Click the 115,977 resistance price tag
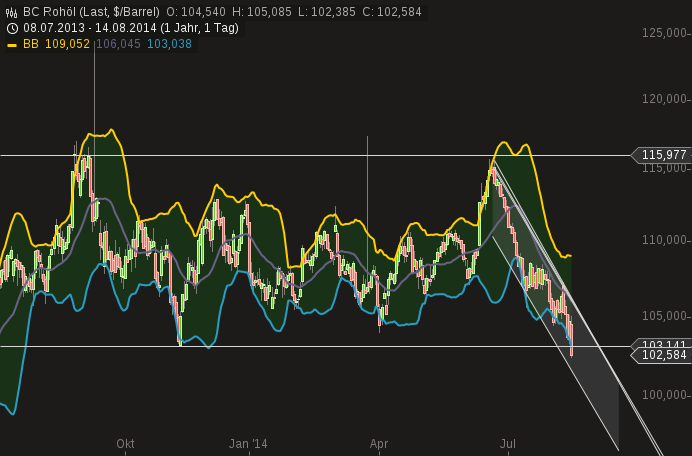Image resolution: width=692 pixels, height=456 pixels. [x=661, y=155]
